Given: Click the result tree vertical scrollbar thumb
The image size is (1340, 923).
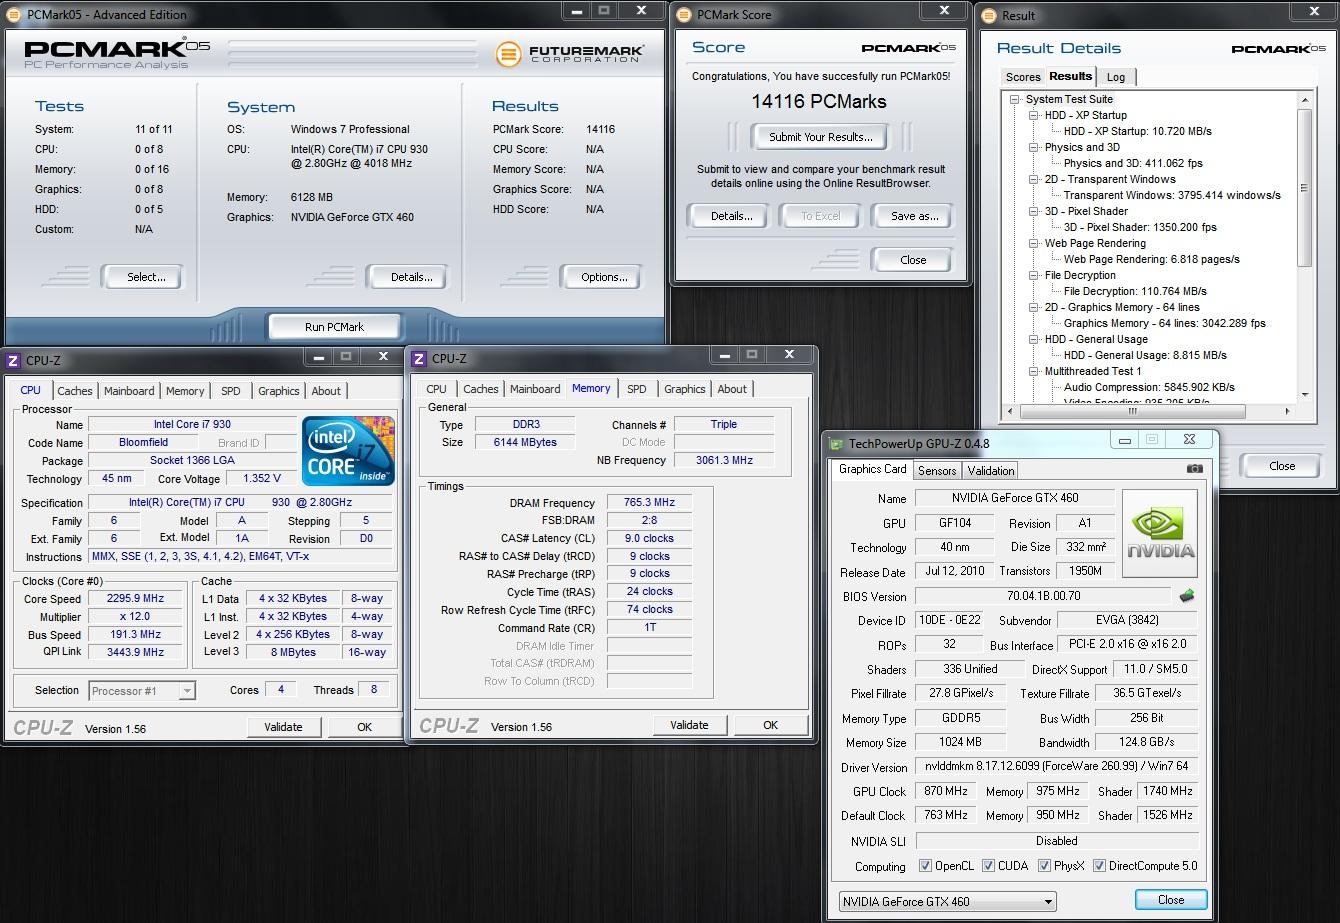Looking at the screenshot, I should [x=1304, y=187].
